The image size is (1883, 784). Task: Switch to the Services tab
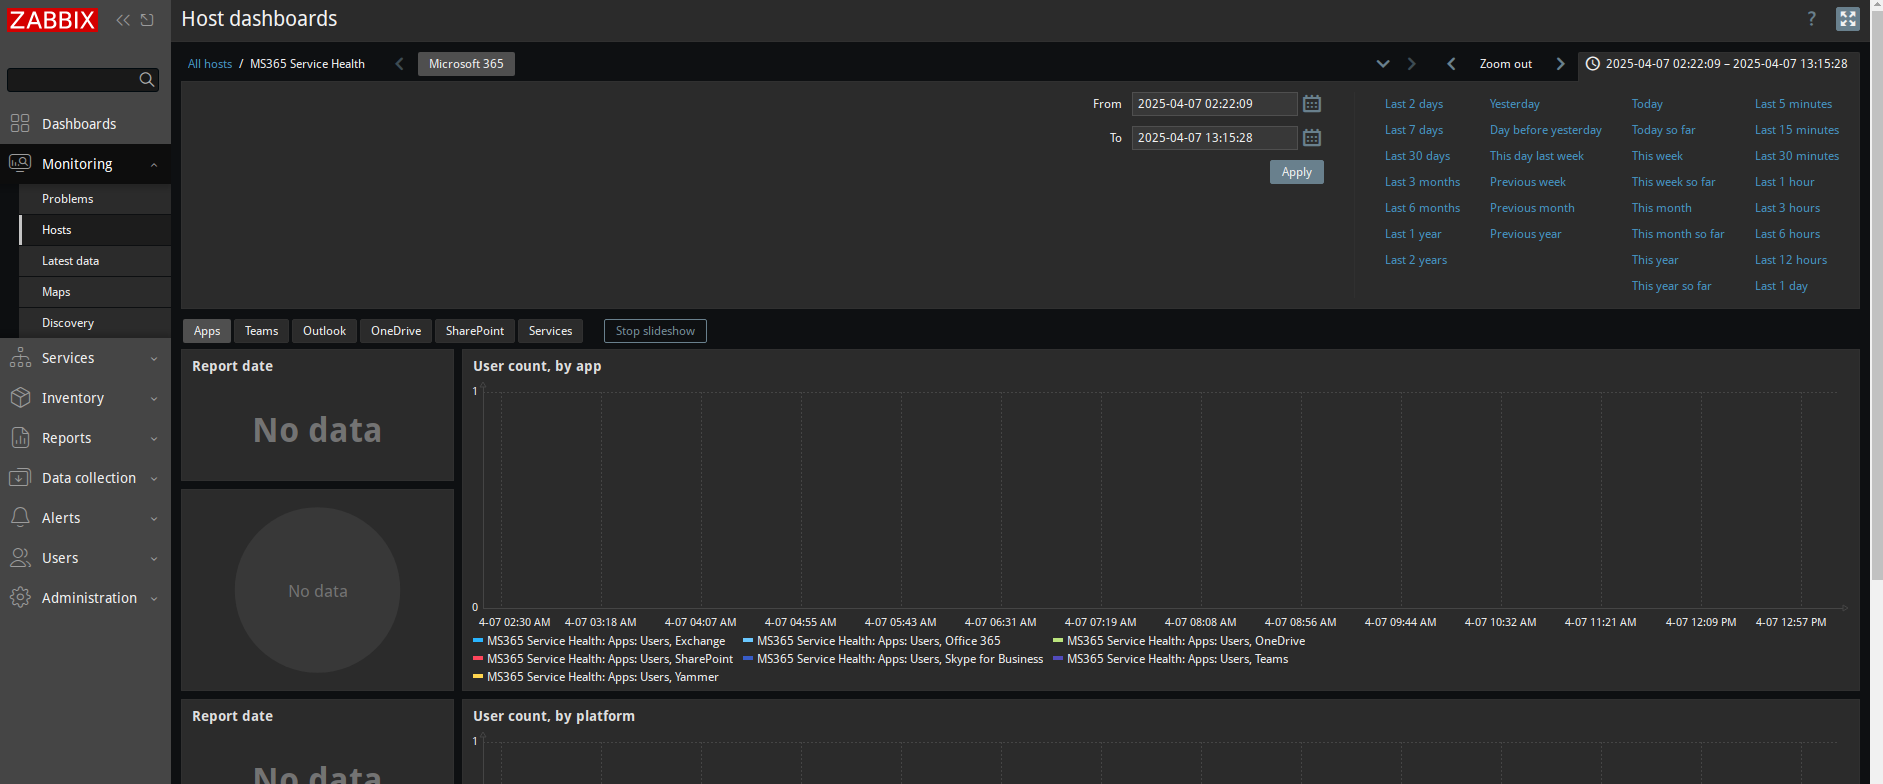pyautogui.click(x=550, y=331)
